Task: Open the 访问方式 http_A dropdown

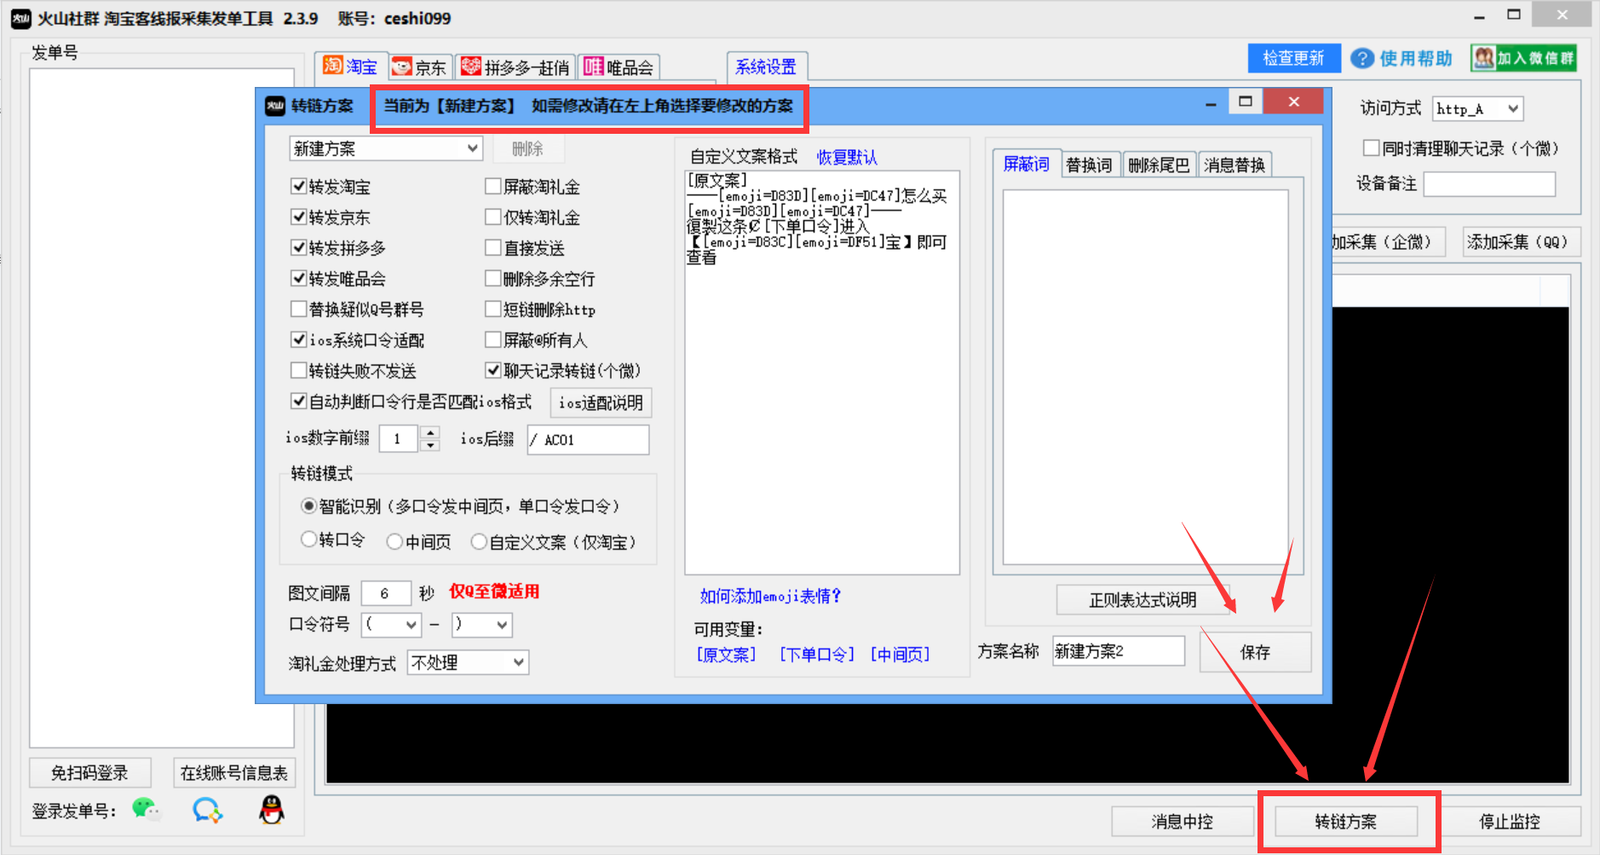Action: click(x=1478, y=108)
